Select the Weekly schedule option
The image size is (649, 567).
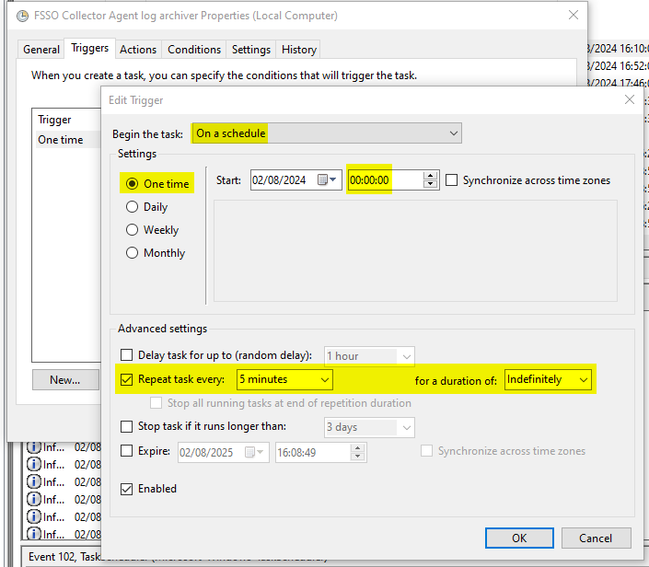132,230
